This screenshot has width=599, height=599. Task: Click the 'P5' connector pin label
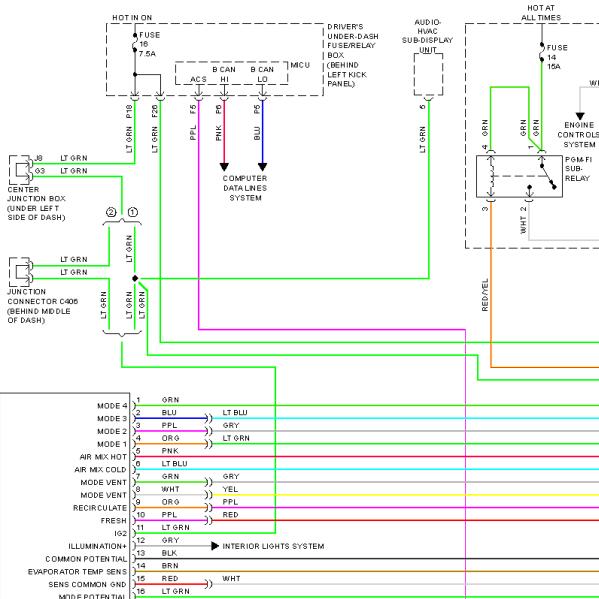(x=257, y=110)
